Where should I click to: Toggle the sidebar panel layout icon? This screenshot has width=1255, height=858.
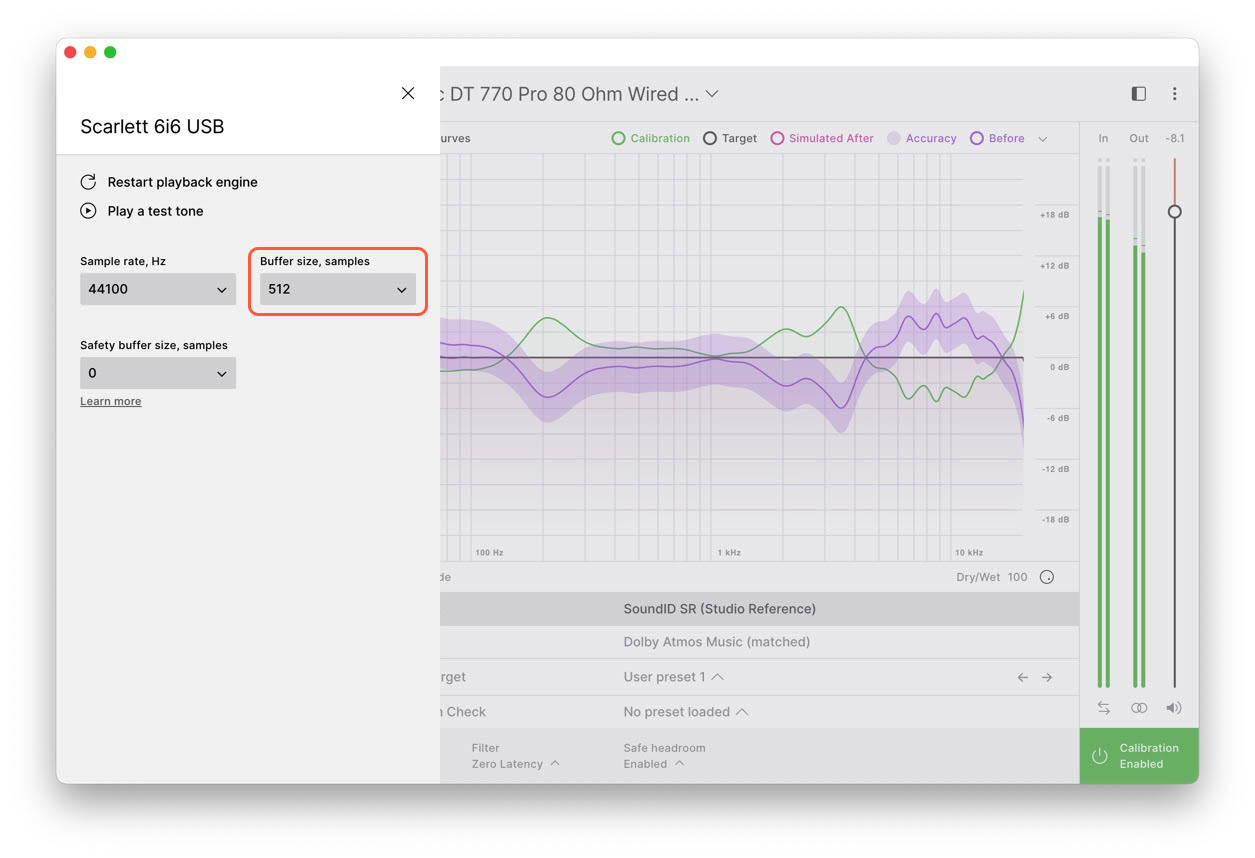[1138, 94]
